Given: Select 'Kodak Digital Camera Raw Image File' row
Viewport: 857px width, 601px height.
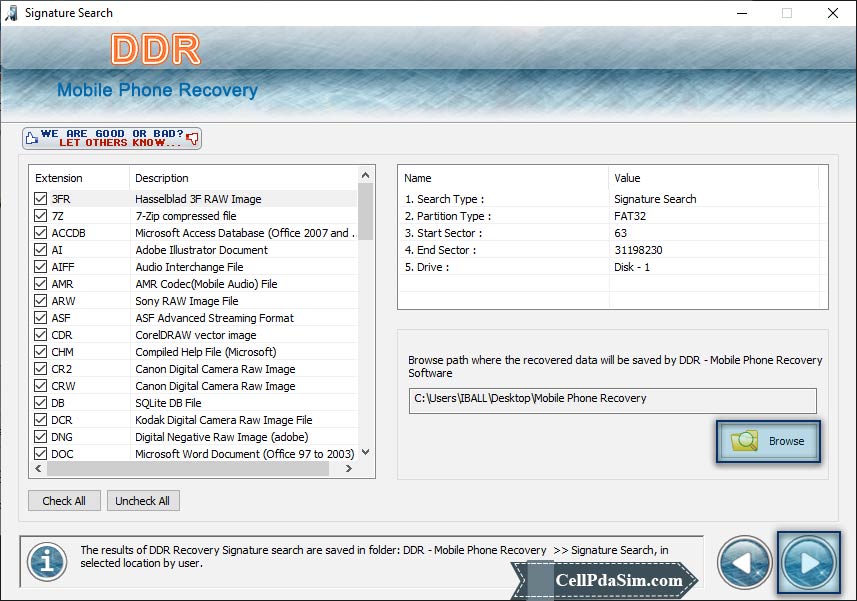Looking at the screenshot, I should (195, 420).
